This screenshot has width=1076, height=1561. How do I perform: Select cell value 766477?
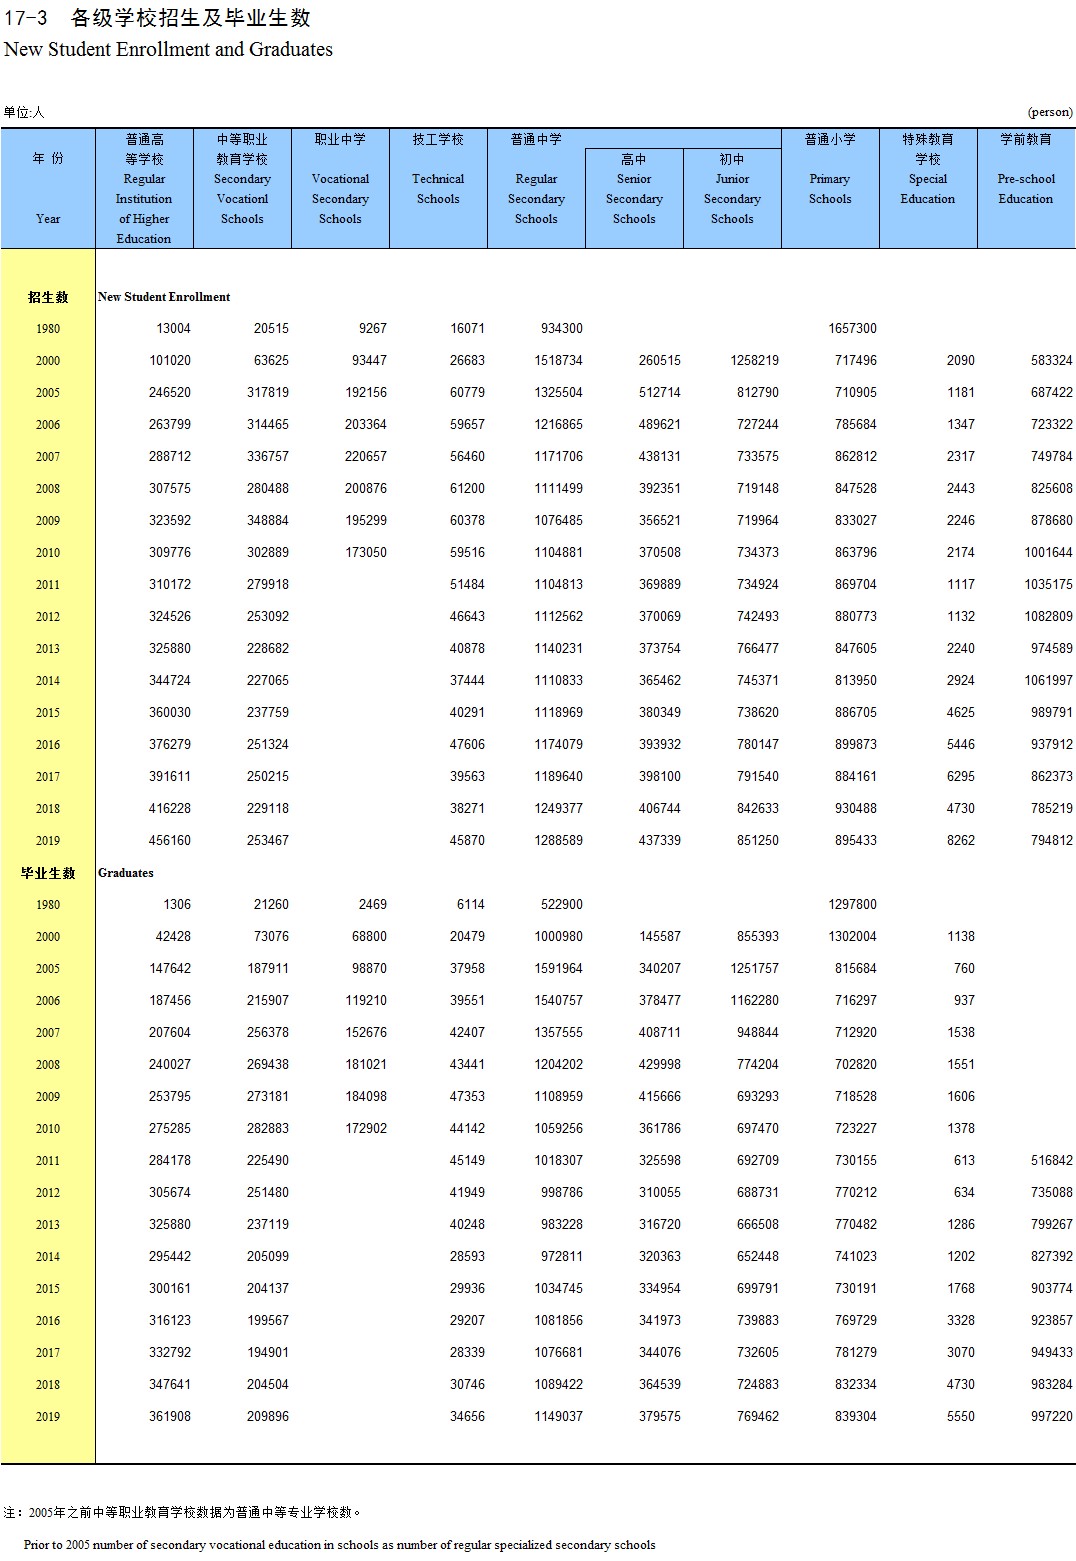coord(758,649)
